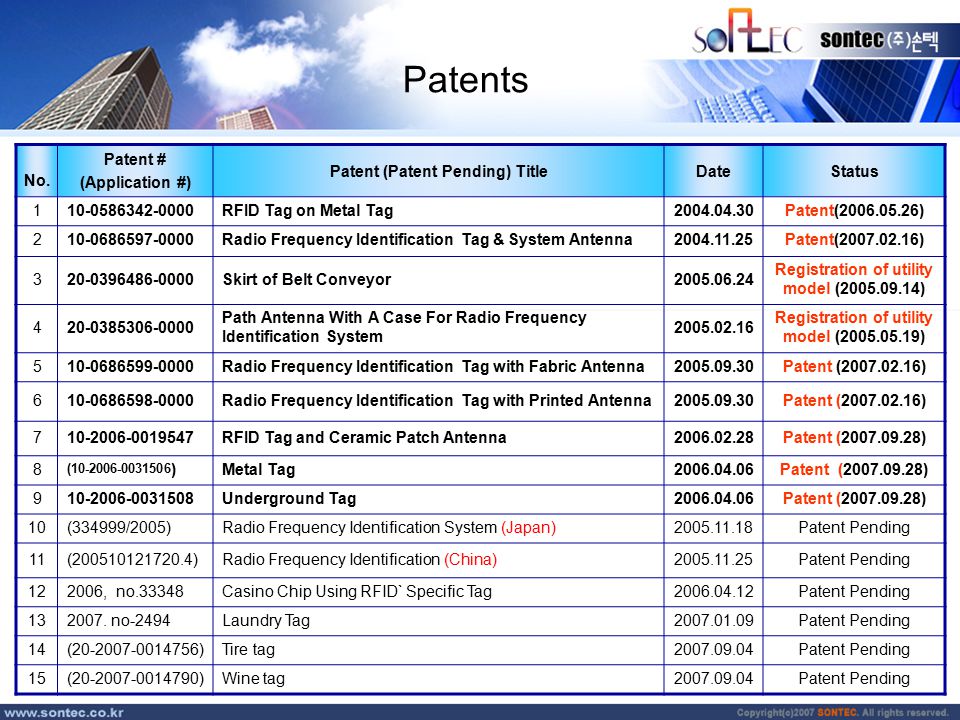The width and height of the screenshot is (960, 720).
Task: Click the status 'Patent(2006.05.26)'
Action: pos(854,211)
